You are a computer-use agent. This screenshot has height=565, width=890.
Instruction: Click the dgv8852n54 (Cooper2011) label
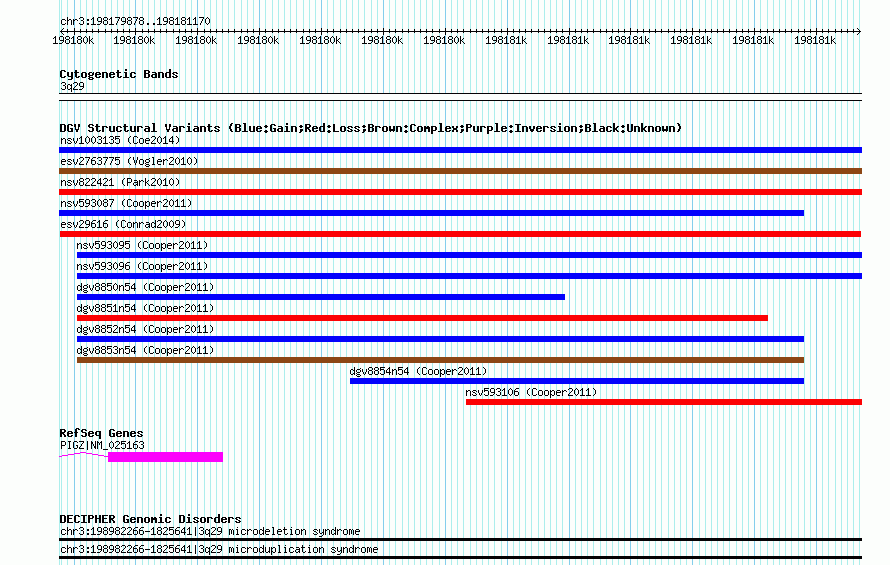(x=145, y=329)
